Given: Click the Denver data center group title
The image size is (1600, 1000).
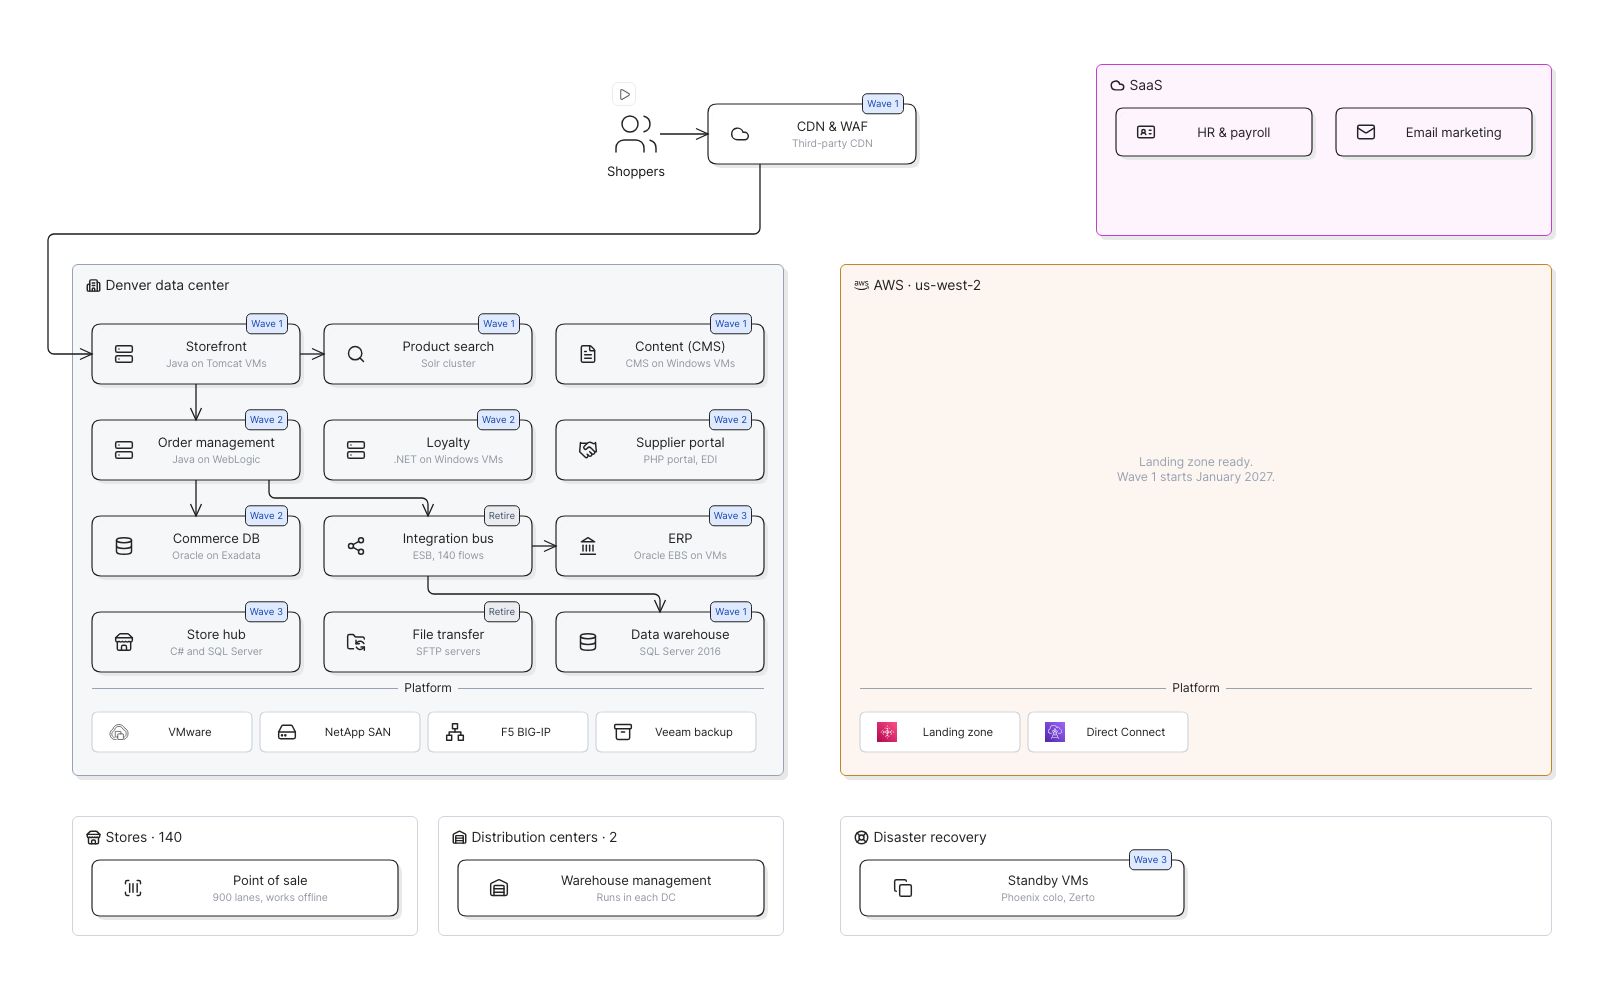Looking at the screenshot, I should point(167,285).
